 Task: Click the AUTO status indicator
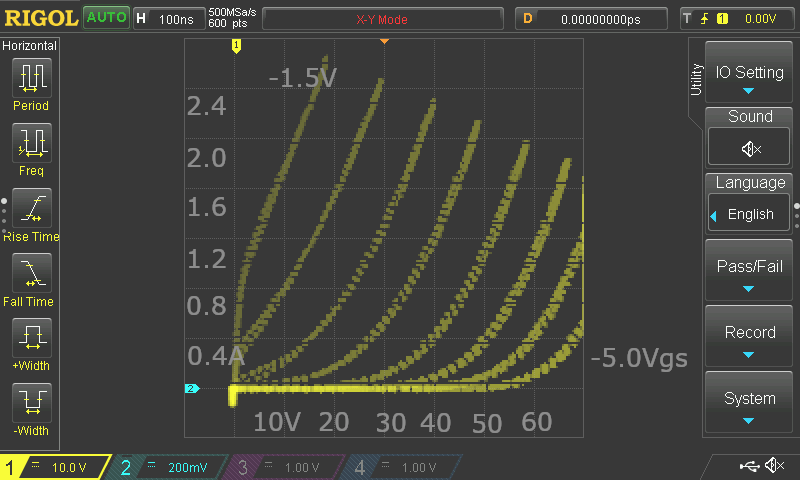(106, 18)
